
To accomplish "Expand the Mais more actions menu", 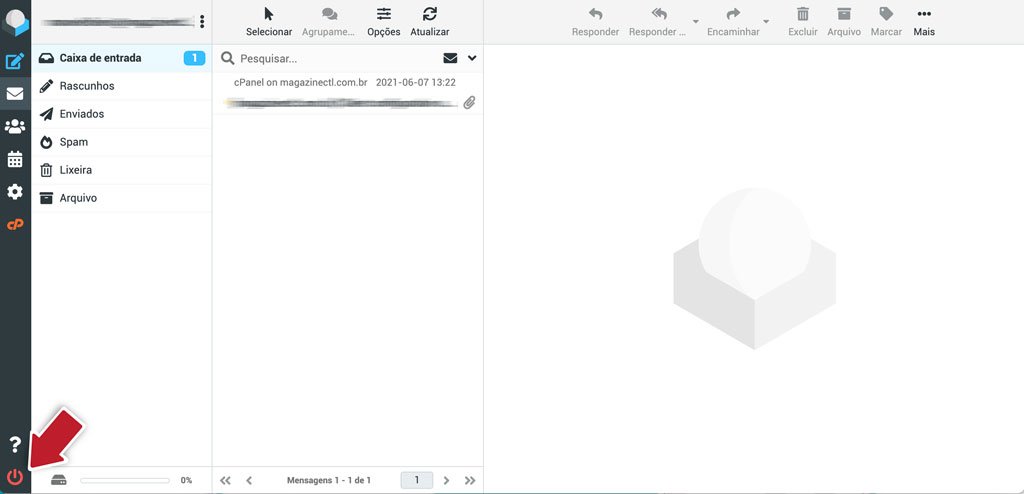I will 924,22.
